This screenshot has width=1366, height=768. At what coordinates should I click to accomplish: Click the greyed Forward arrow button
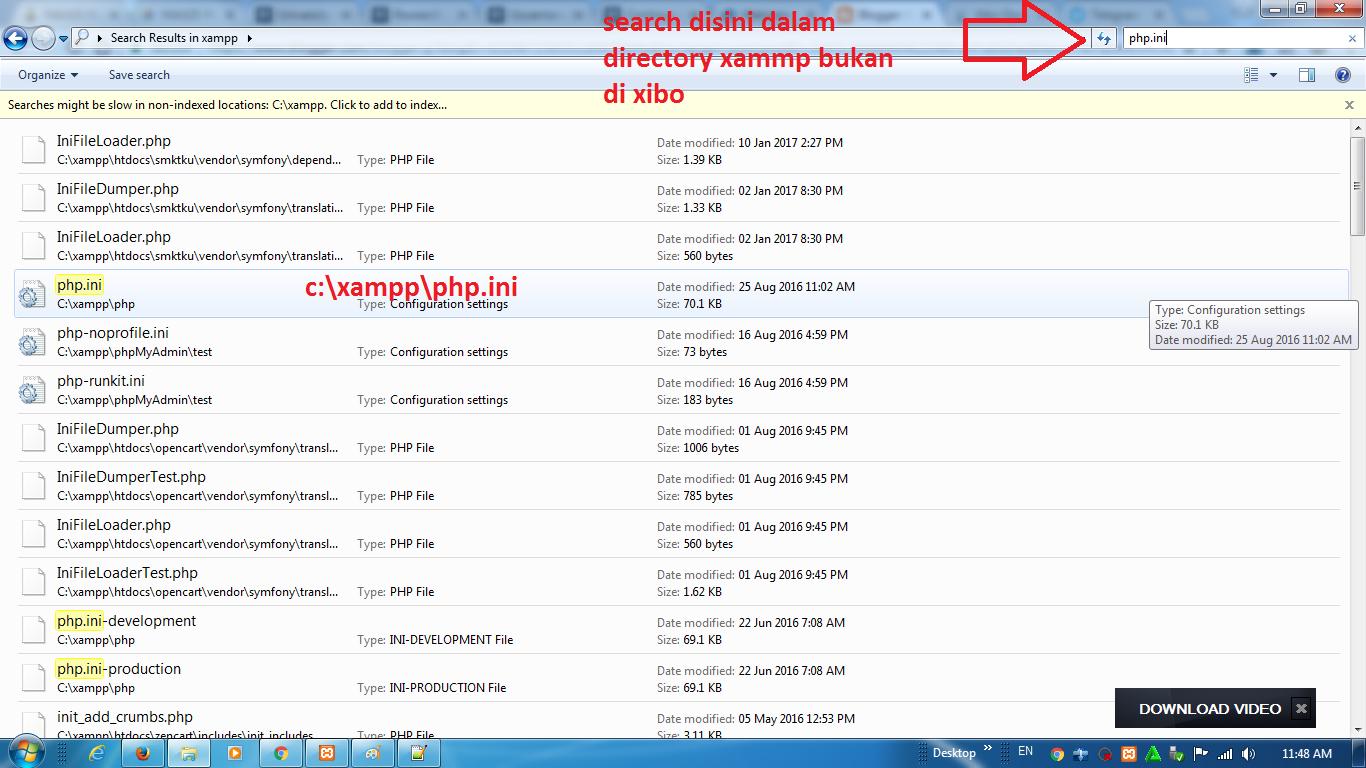[43, 38]
